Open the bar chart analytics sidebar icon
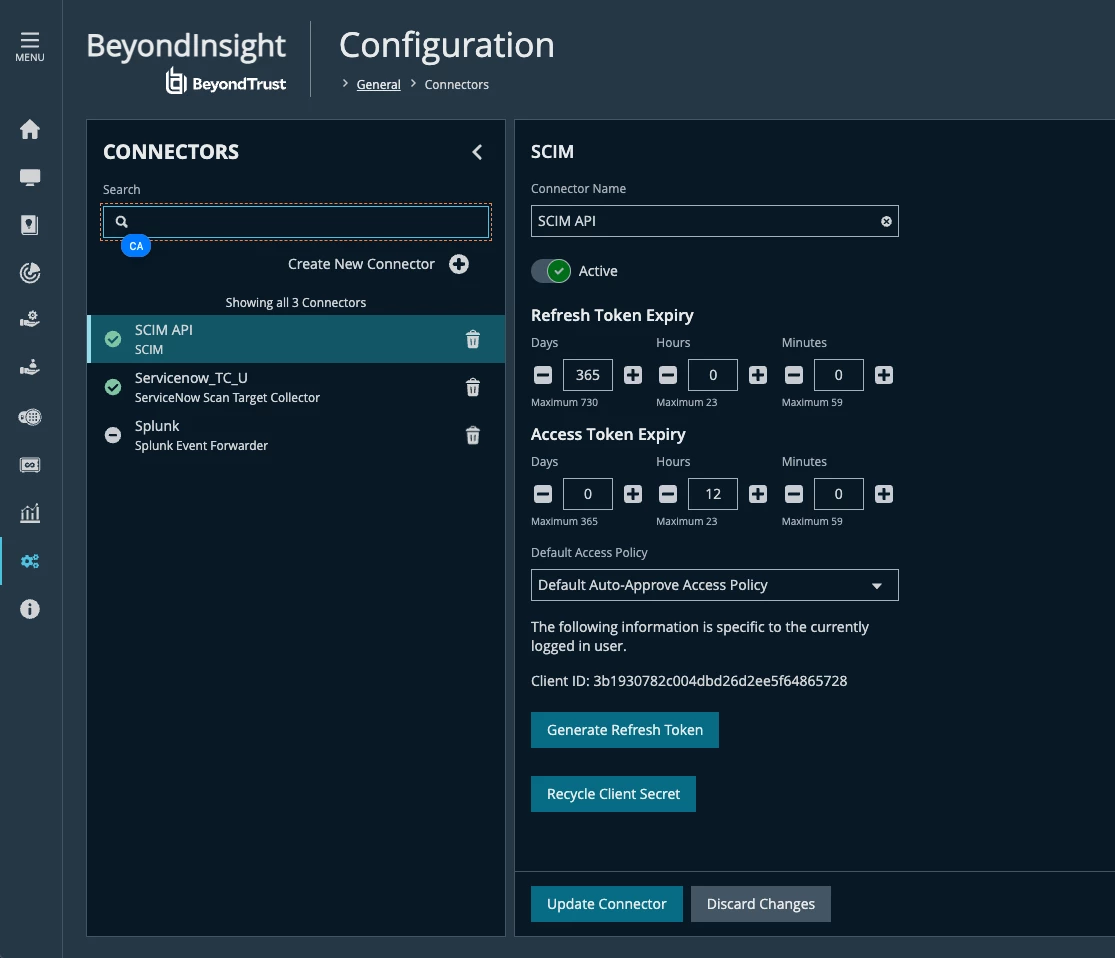1115x958 pixels. 30,513
